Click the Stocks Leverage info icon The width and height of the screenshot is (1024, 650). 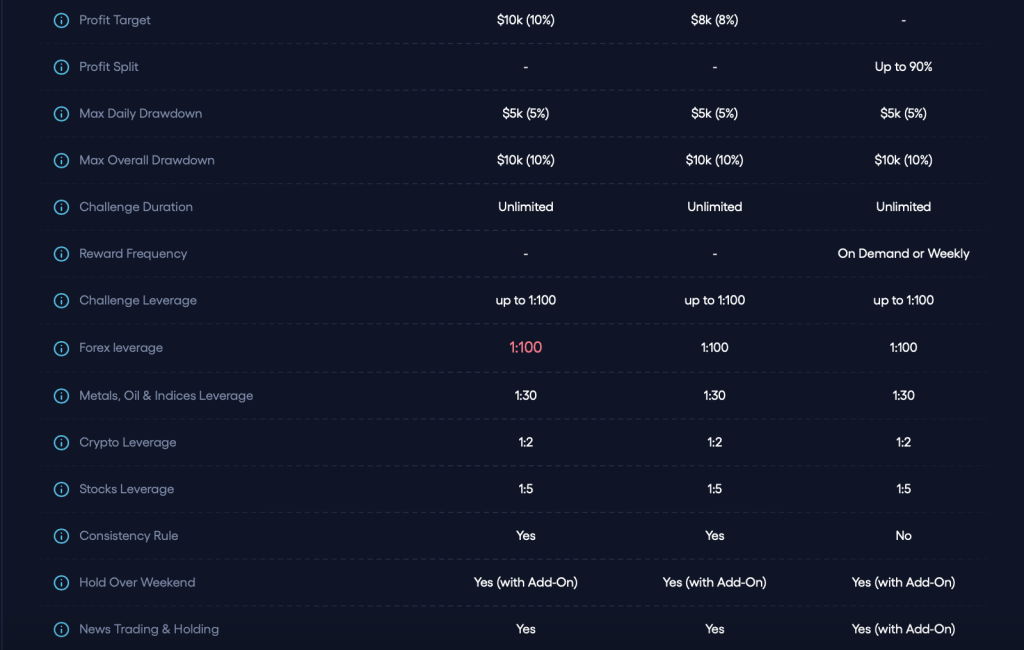coord(61,490)
